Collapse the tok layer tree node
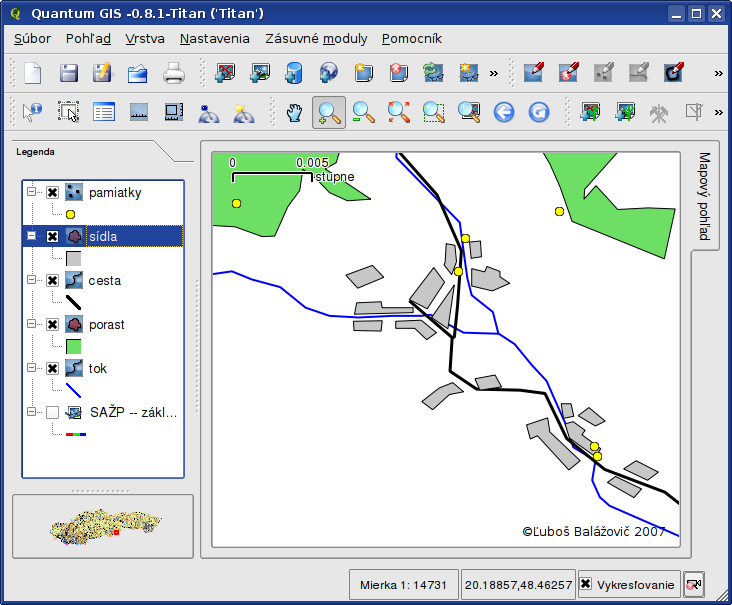This screenshot has height=605, width=732. click(32, 368)
